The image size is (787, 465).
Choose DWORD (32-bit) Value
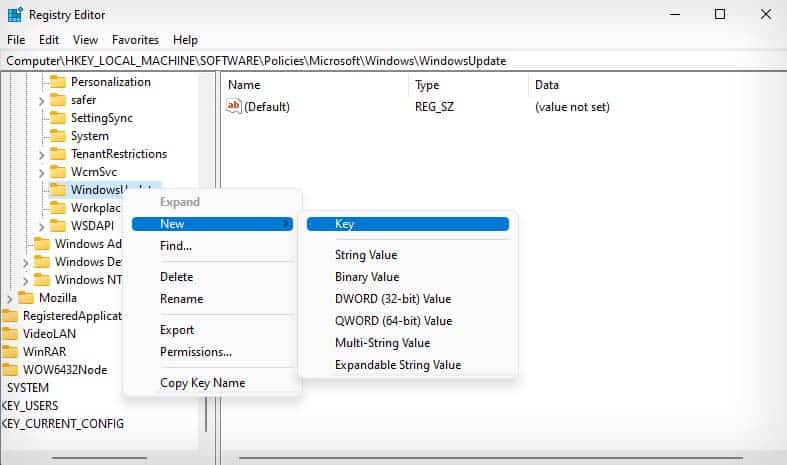tap(393, 299)
